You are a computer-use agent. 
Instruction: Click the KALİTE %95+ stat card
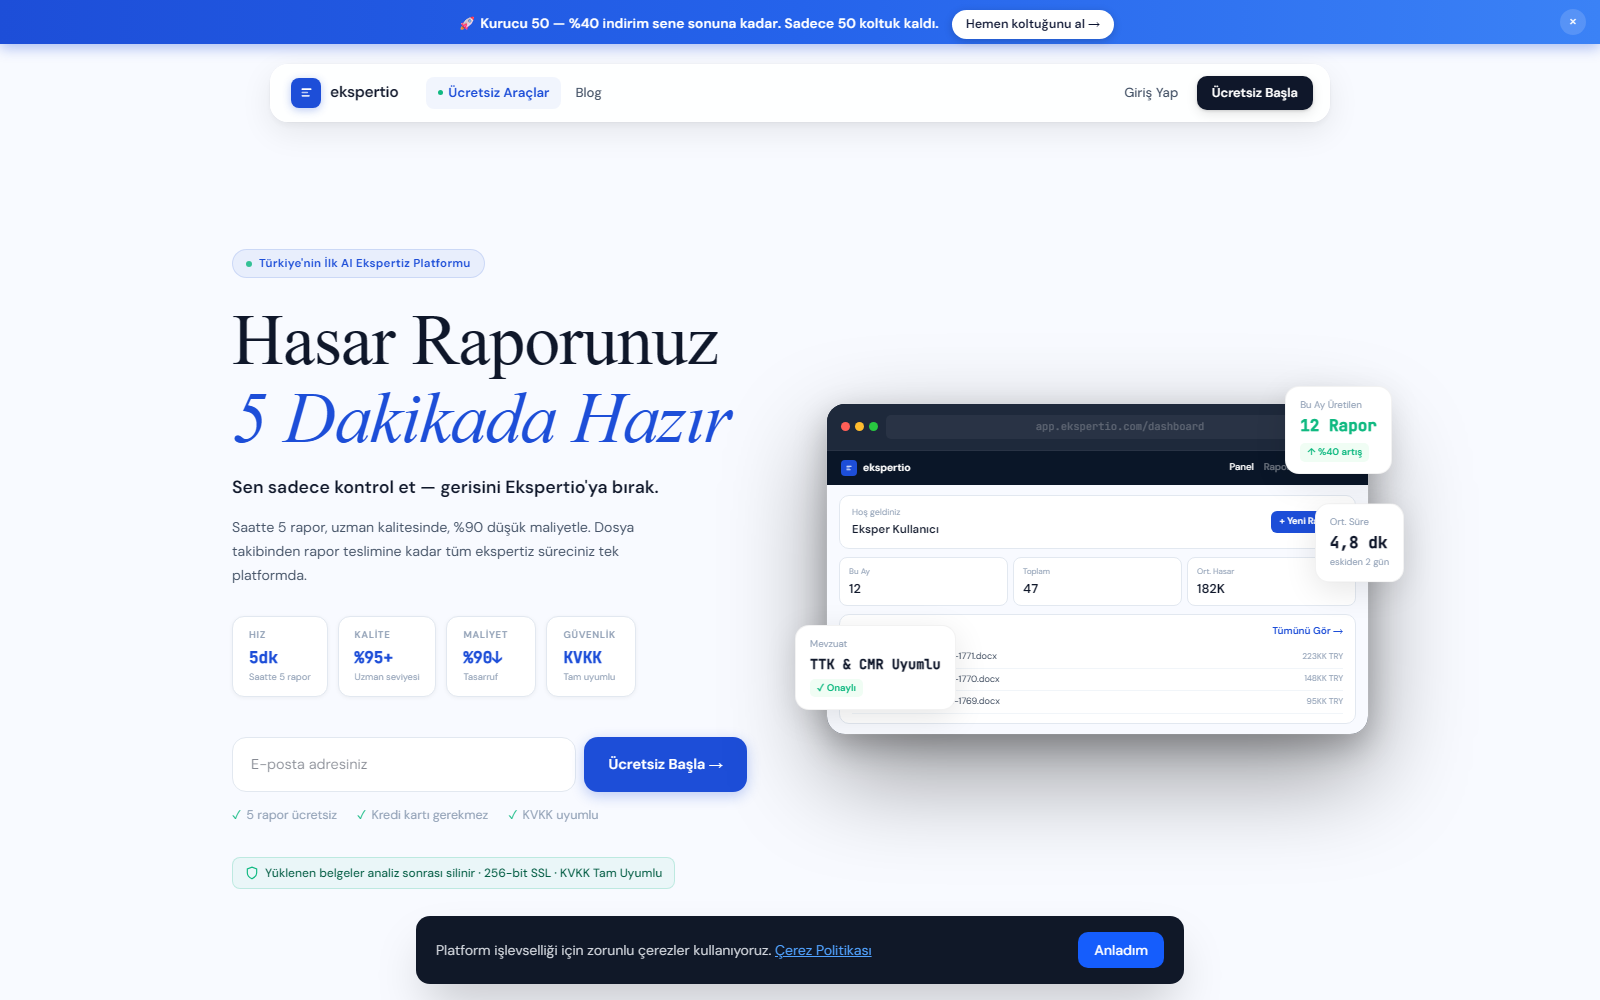[x=387, y=656]
